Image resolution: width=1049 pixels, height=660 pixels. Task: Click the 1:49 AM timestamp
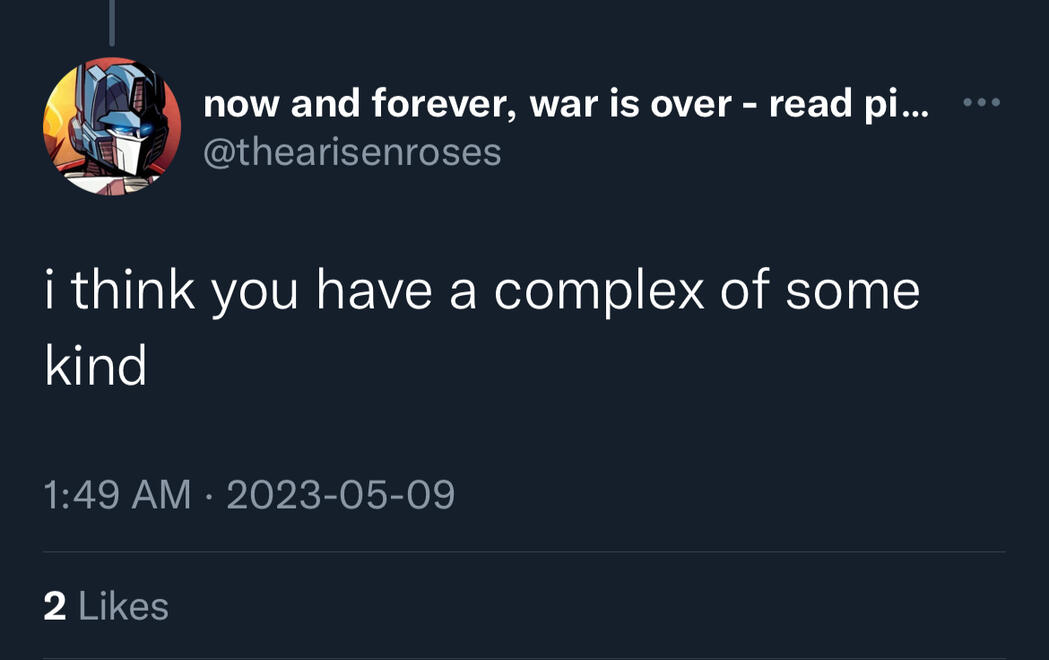click(117, 494)
